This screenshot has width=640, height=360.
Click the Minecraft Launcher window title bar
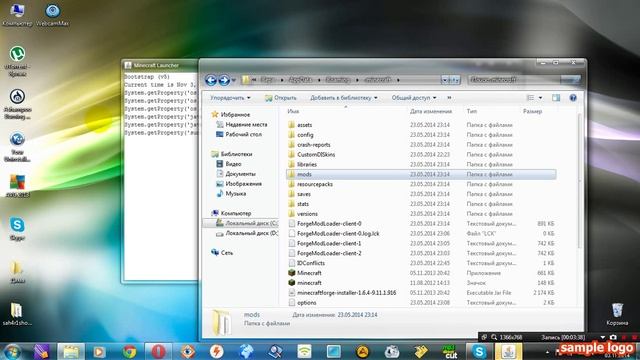(160, 65)
